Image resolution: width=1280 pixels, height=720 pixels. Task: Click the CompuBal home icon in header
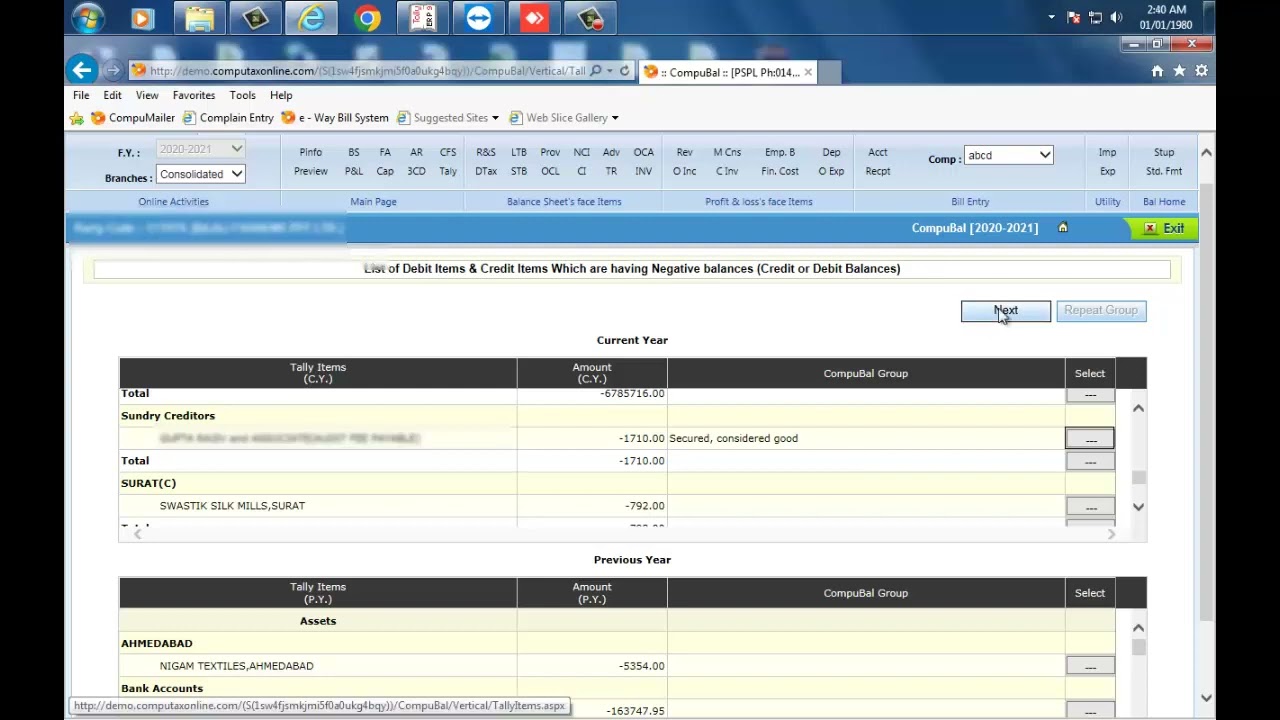click(x=1063, y=227)
